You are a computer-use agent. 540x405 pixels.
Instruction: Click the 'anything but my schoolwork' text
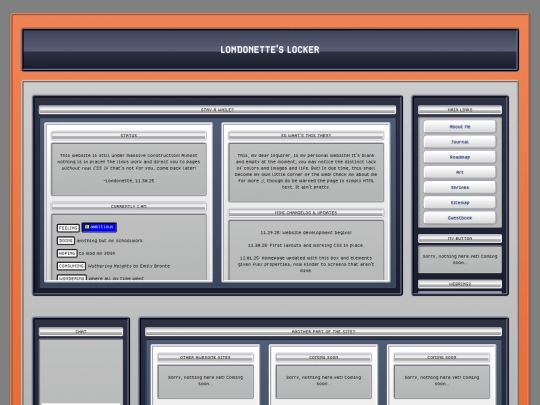coord(110,240)
